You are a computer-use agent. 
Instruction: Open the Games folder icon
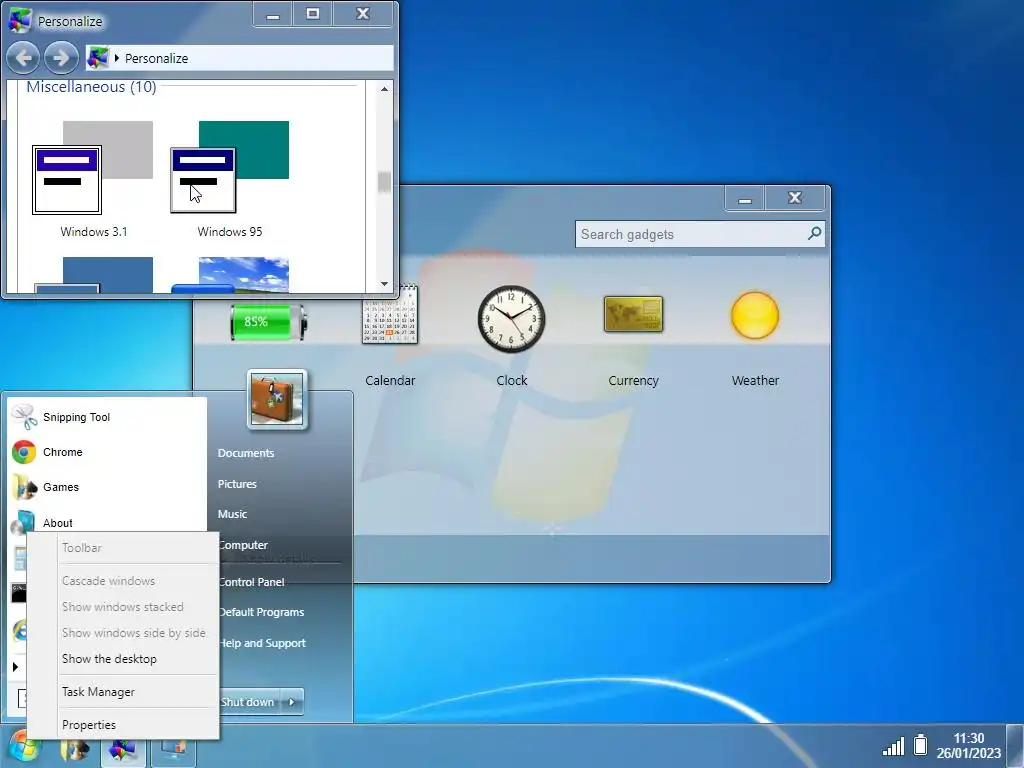click(24, 487)
